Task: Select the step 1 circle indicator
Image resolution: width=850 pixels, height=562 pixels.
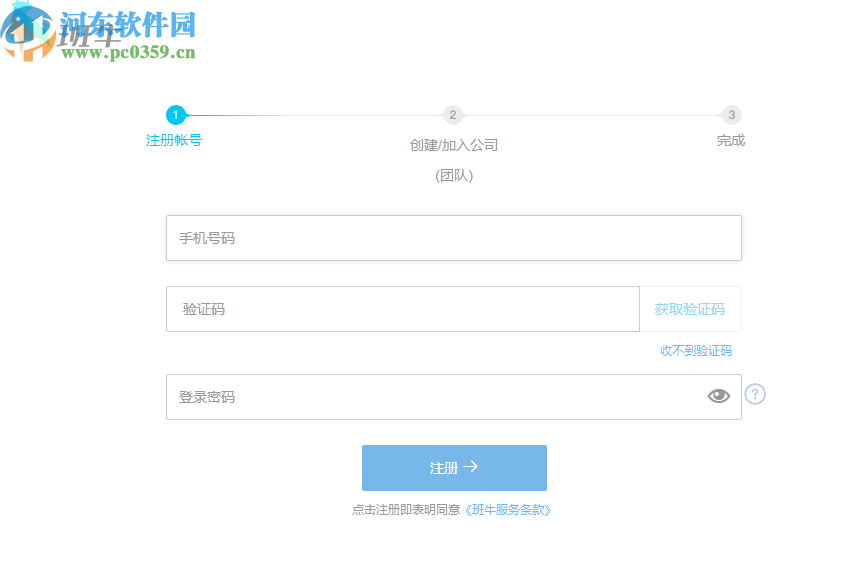Action: click(176, 115)
